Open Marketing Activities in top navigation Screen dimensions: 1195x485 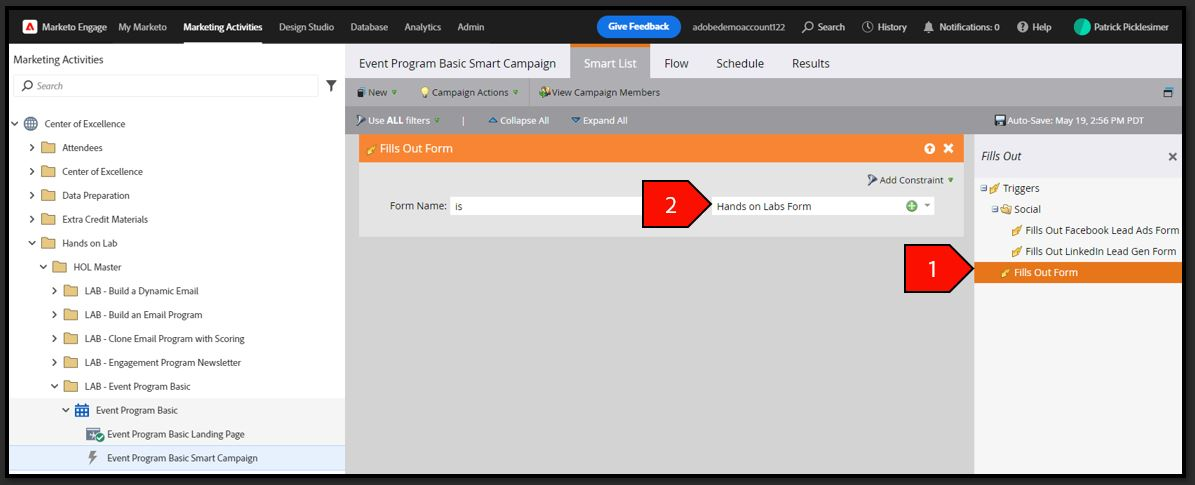pyautogui.click(x=223, y=27)
